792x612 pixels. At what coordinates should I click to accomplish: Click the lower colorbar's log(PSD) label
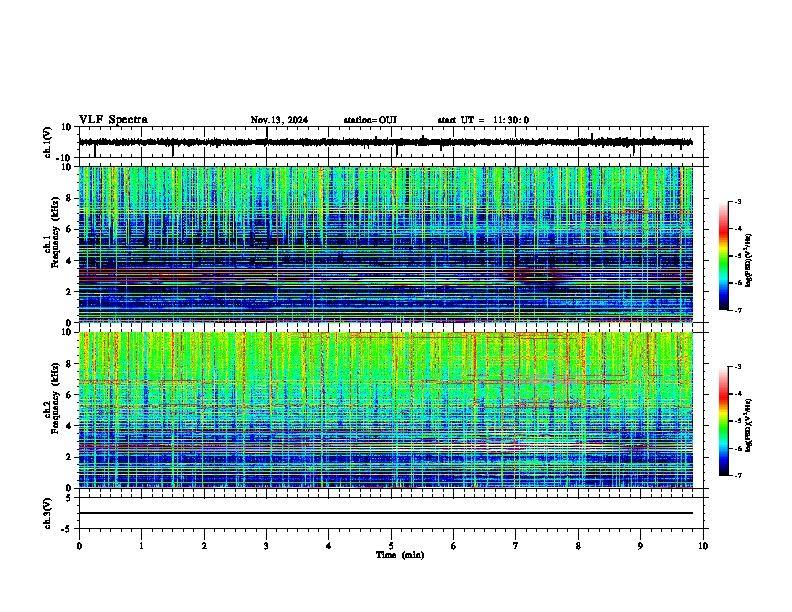tap(748, 425)
